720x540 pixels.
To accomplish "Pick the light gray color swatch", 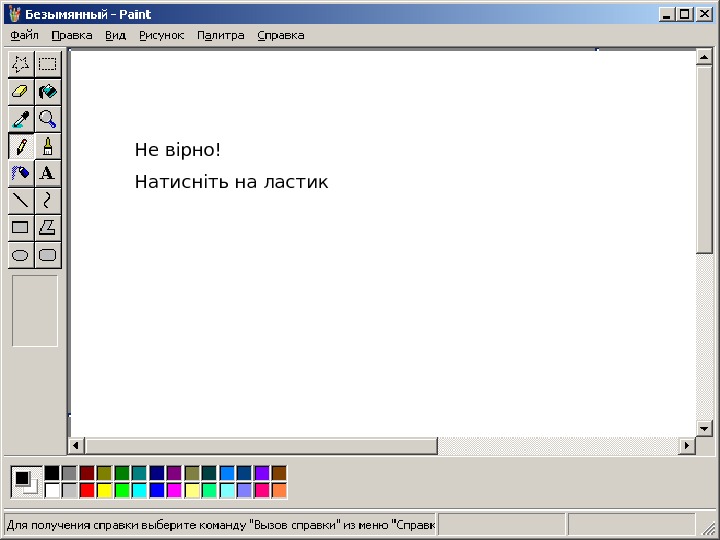I will [x=69, y=490].
